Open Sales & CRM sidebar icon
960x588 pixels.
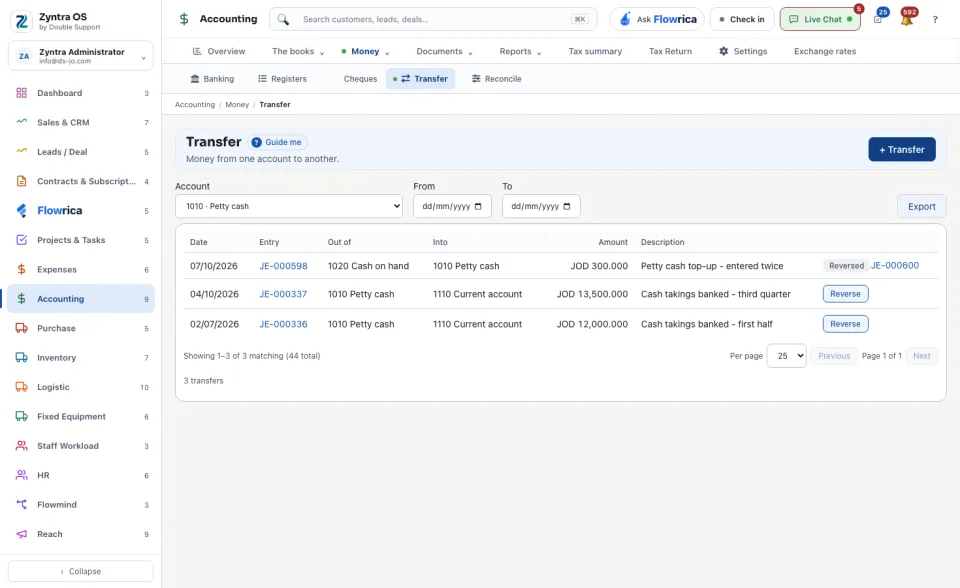tap(21, 122)
